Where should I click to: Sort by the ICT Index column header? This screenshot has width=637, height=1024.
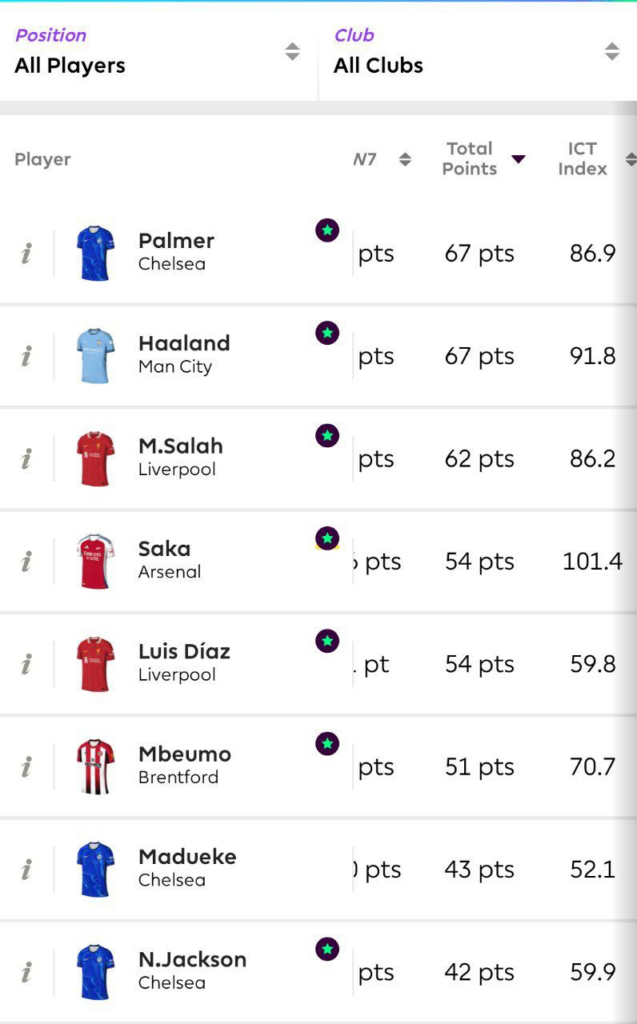(x=583, y=159)
